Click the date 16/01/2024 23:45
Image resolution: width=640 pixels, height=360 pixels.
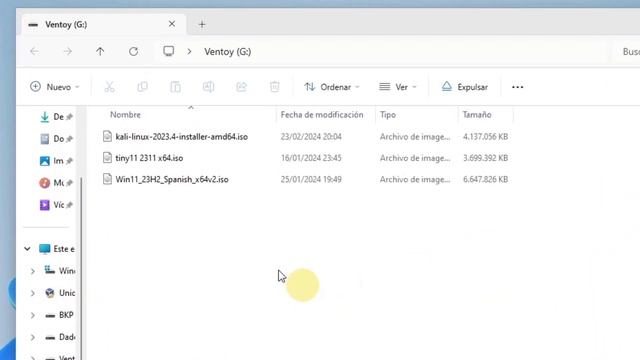[311, 158]
